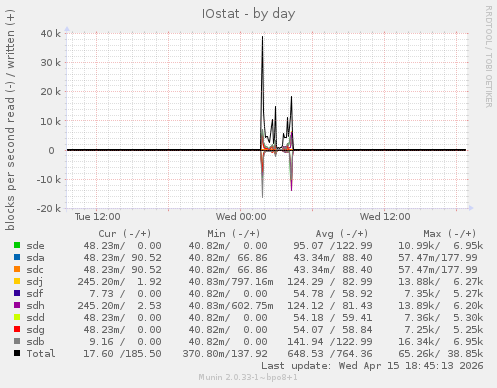This screenshot has height=388, width=497.
Task: Select the 'sdh' legend label
Action: click(35, 306)
